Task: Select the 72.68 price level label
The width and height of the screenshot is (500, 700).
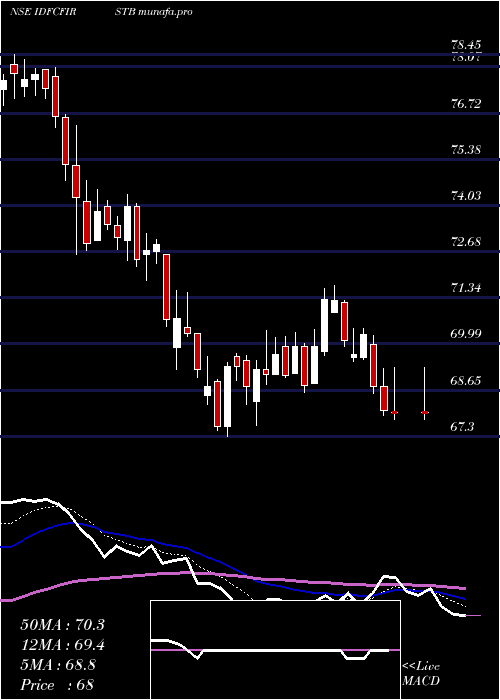Action: pos(466,242)
